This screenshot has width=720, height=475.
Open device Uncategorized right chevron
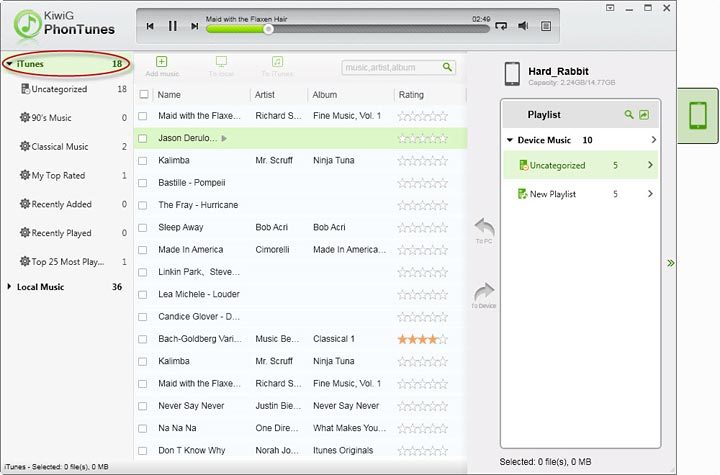pyautogui.click(x=650, y=165)
